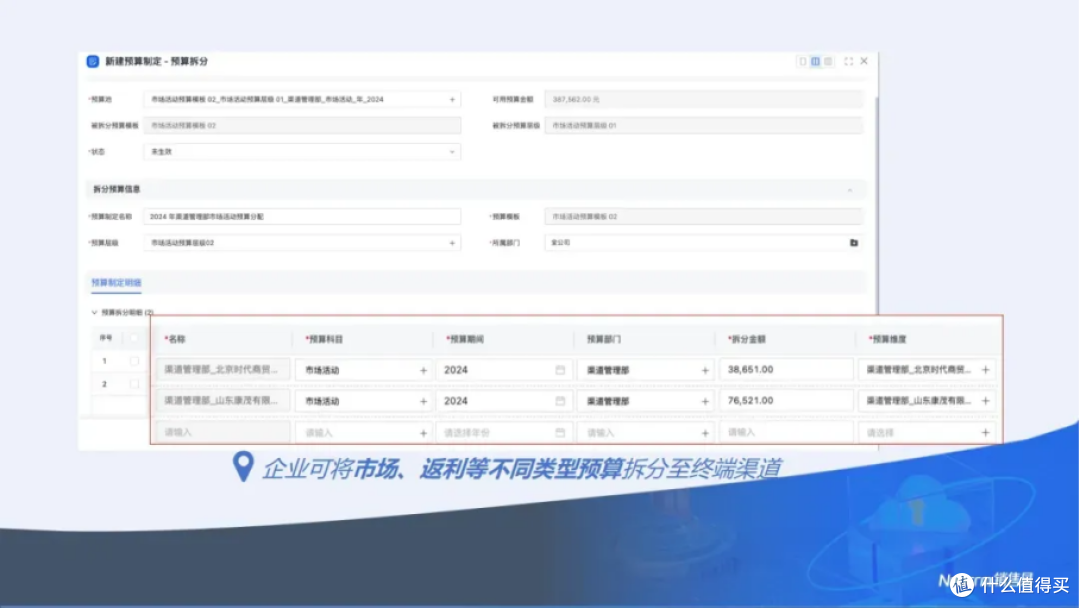Click the single-column layout icon in title bar
The height and width of the screenshot is (608, 1080).
pyautogui.click(x=802, y=61)
